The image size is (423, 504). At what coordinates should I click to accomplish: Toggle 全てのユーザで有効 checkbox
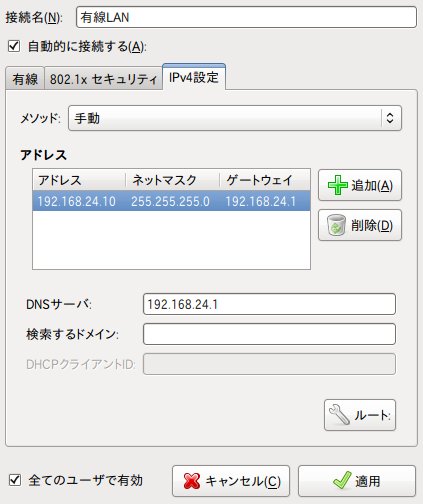coord(15,480)
